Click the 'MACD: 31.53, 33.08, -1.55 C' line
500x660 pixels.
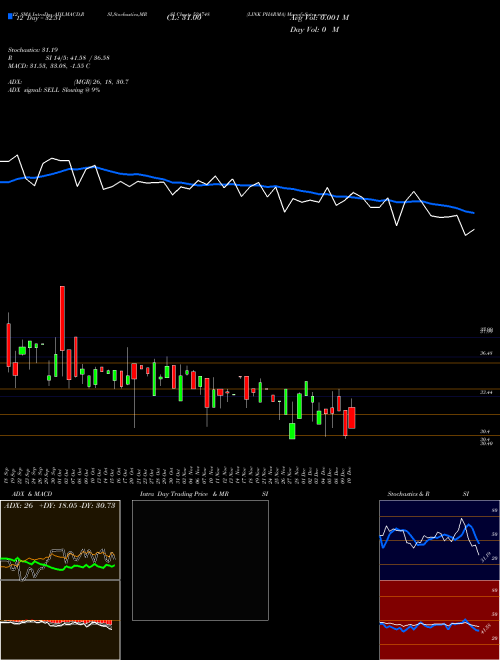[49, 66]
